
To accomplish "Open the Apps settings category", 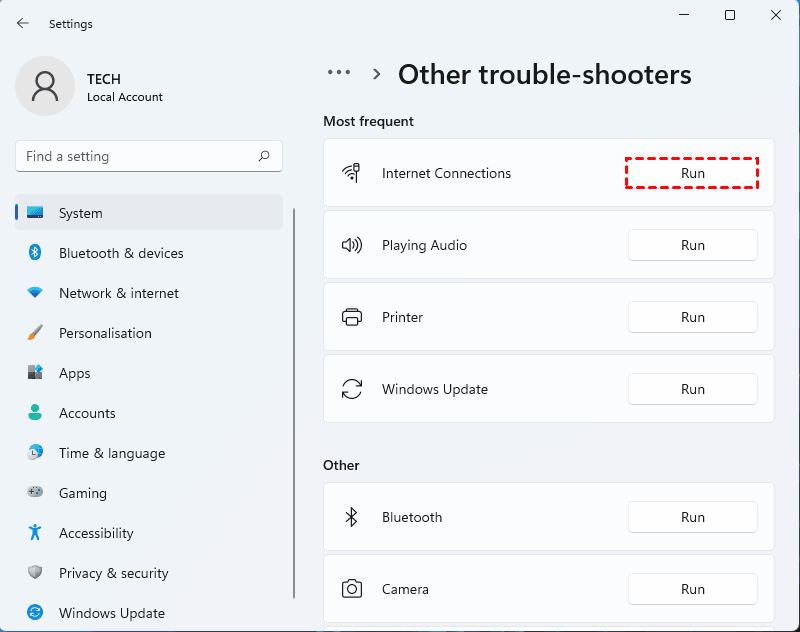I will [x=75, y=373].
